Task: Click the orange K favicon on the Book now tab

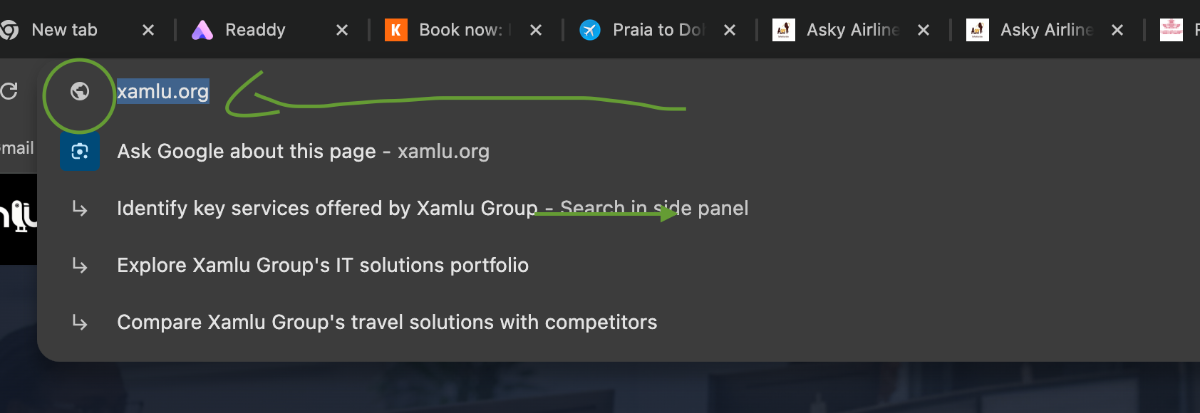Action: pyautogui.click(x=397, y=30)
